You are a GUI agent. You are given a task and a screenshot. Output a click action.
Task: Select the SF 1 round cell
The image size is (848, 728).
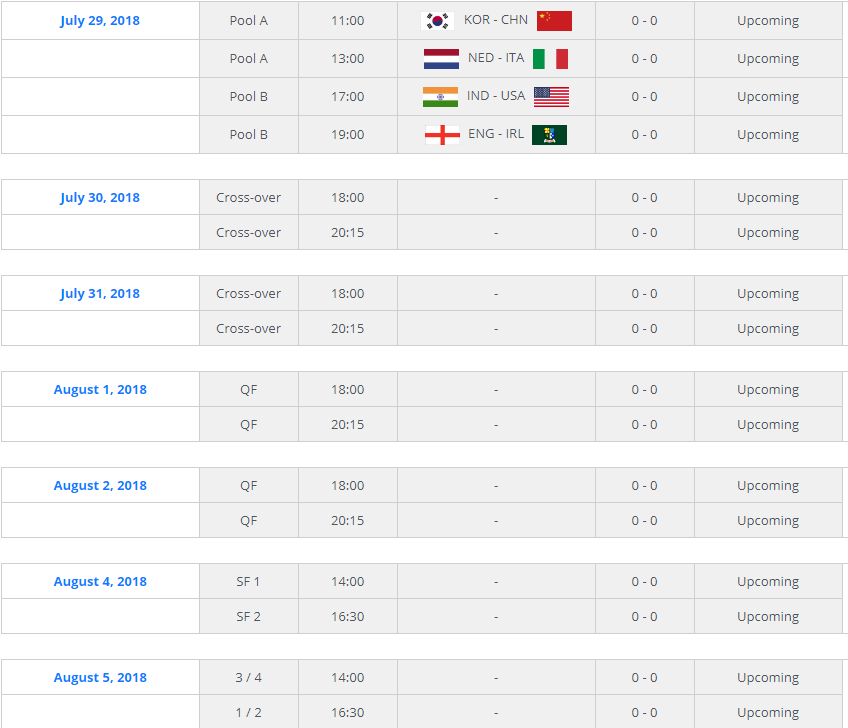[x=248, y=581]
